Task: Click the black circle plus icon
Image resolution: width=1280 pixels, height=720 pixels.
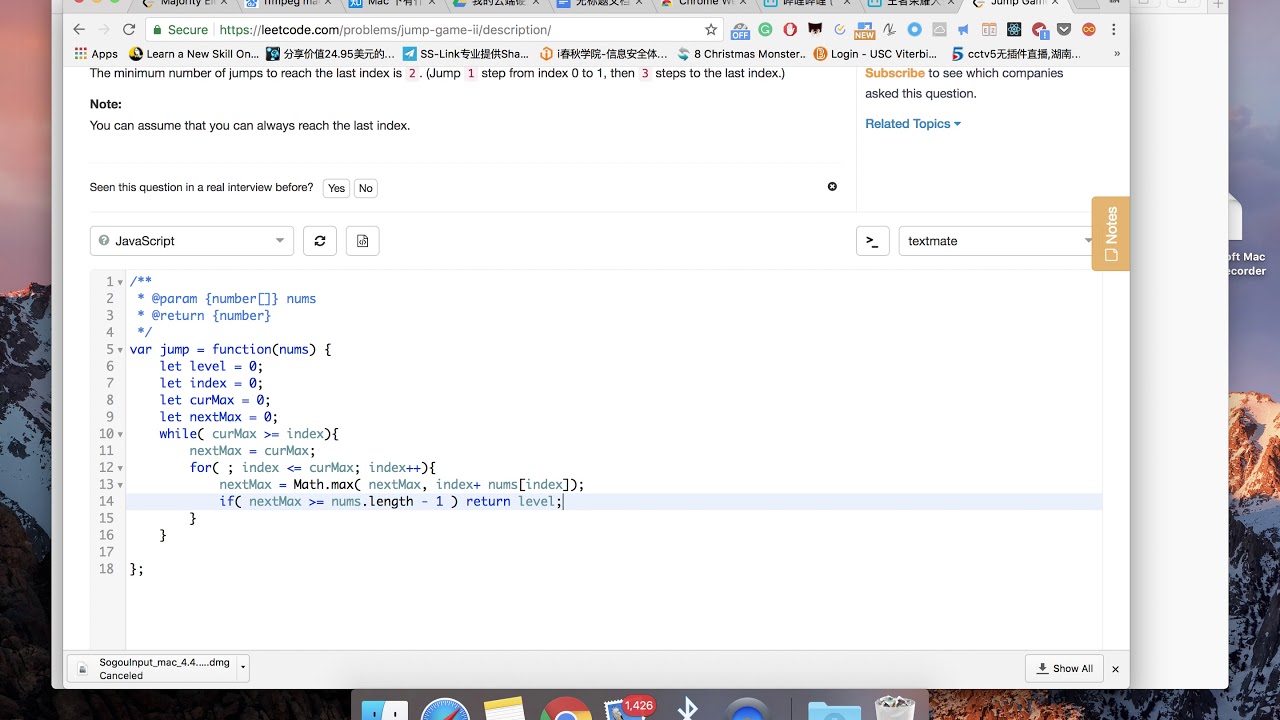Action: click(x=832, y=187)
